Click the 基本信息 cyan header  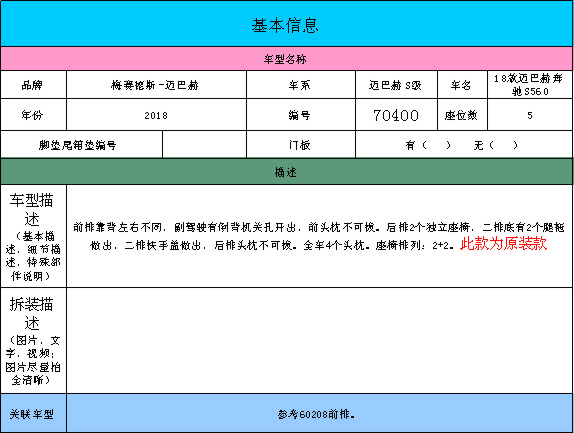[286, 24]
